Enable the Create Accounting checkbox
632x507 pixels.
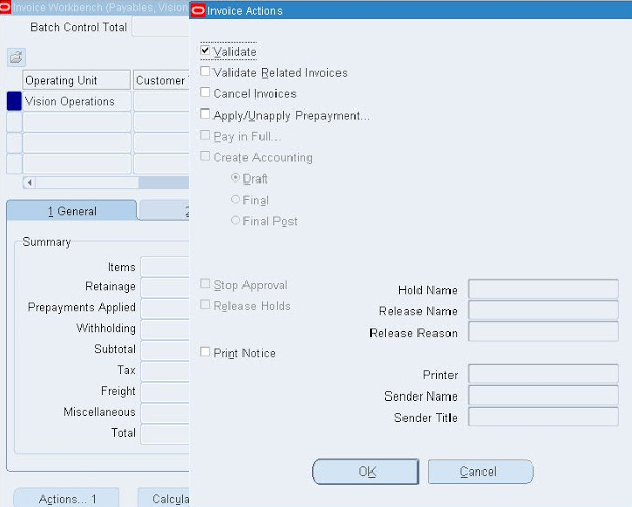pos(205,156)
